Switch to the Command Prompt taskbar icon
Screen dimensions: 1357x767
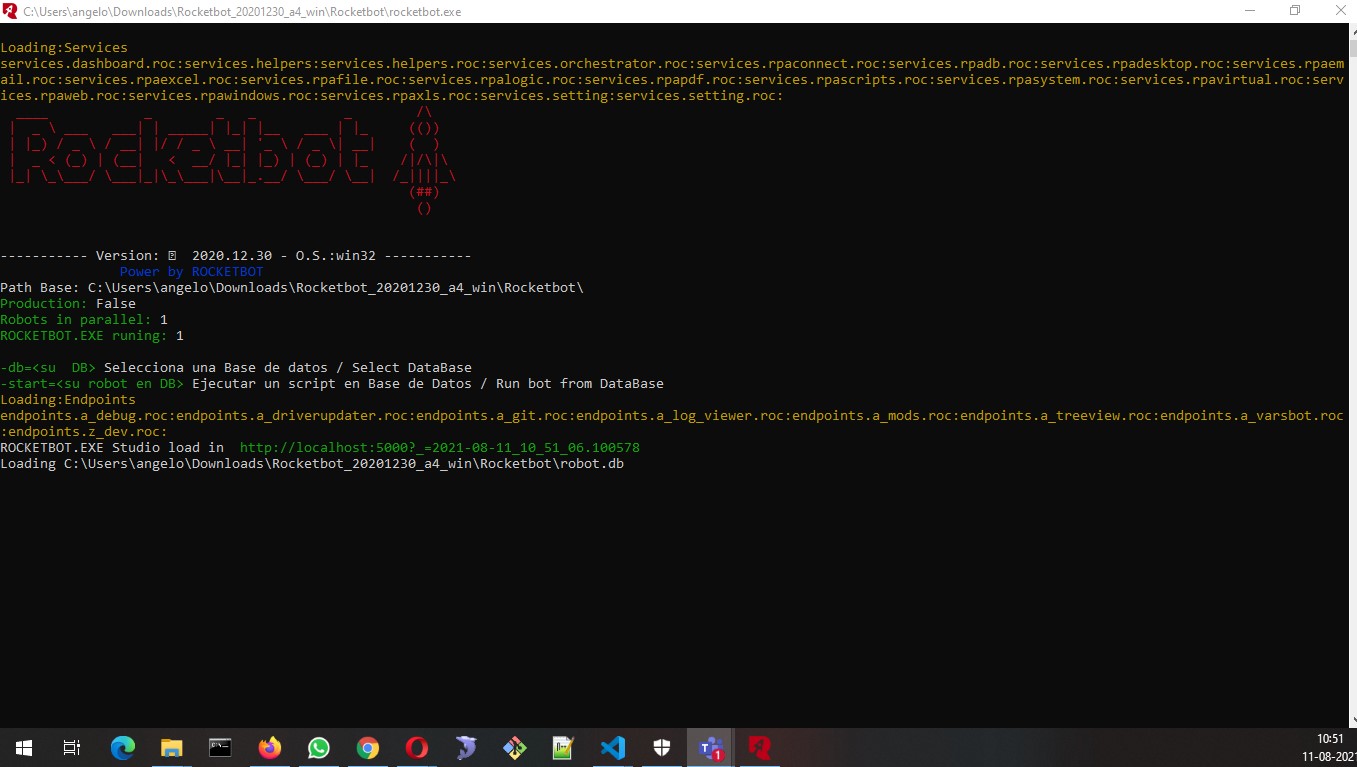(x=221, y=747)
